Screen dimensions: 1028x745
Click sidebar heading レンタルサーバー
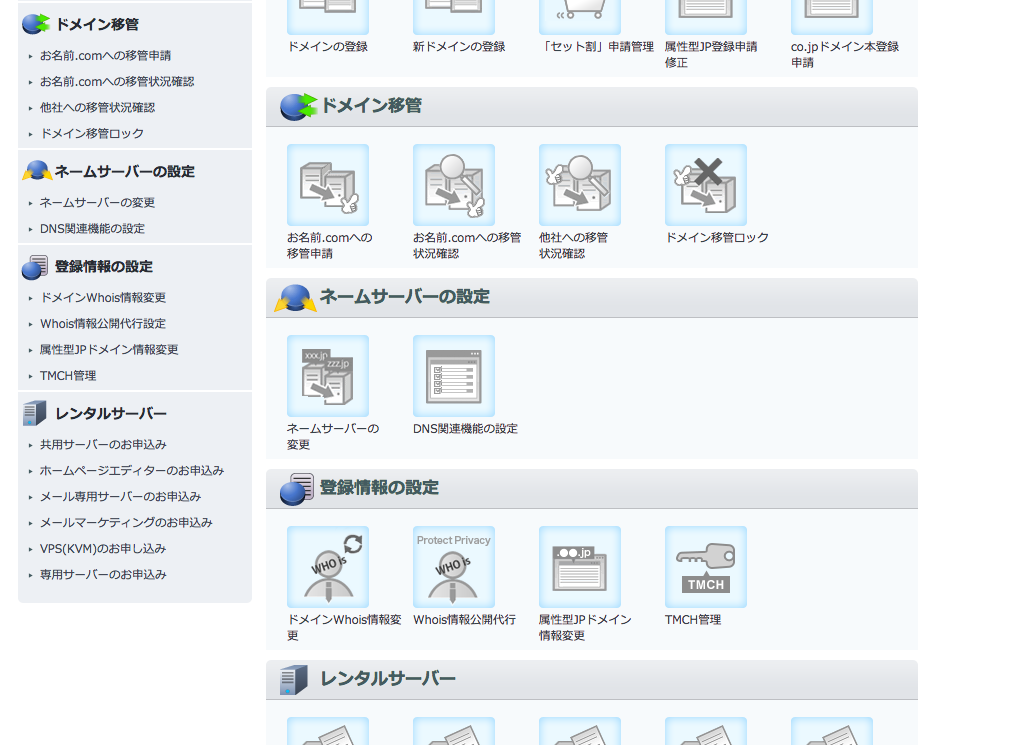pos(111,414)
